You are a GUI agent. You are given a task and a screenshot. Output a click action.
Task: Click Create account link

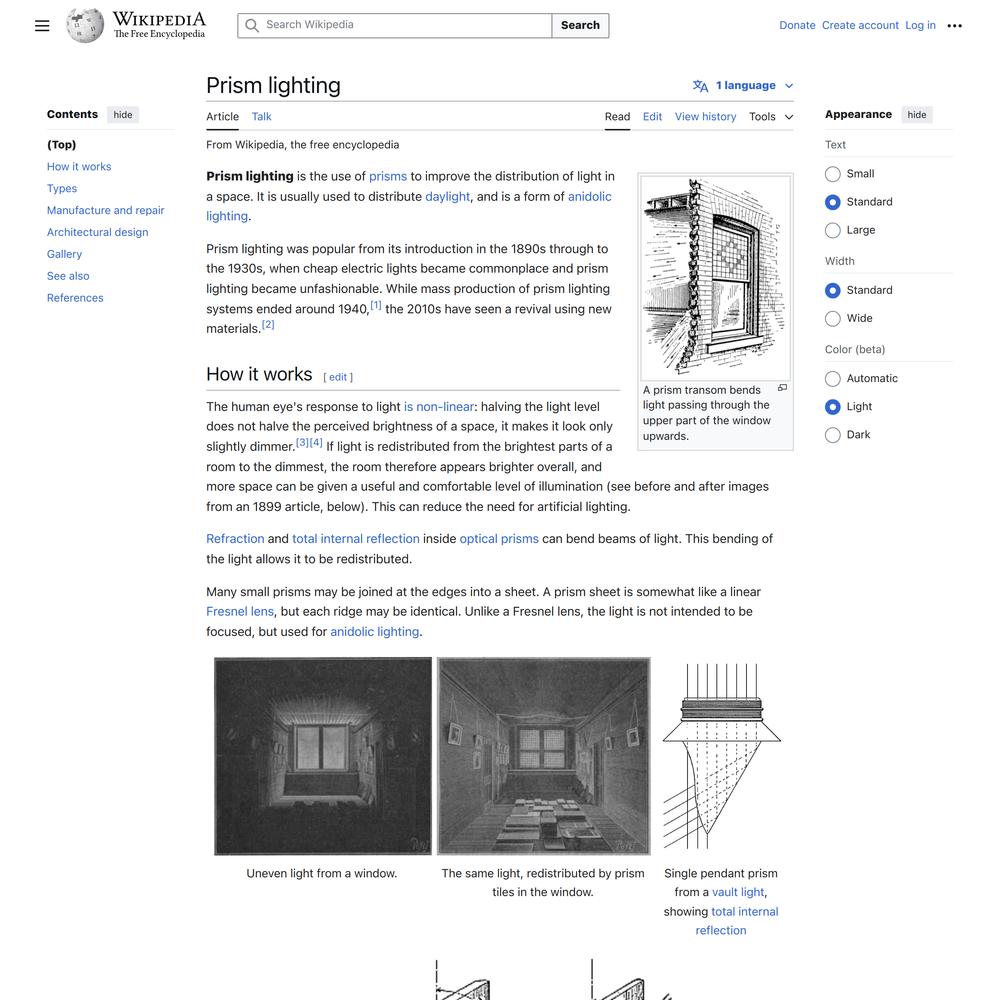[860, 26]
